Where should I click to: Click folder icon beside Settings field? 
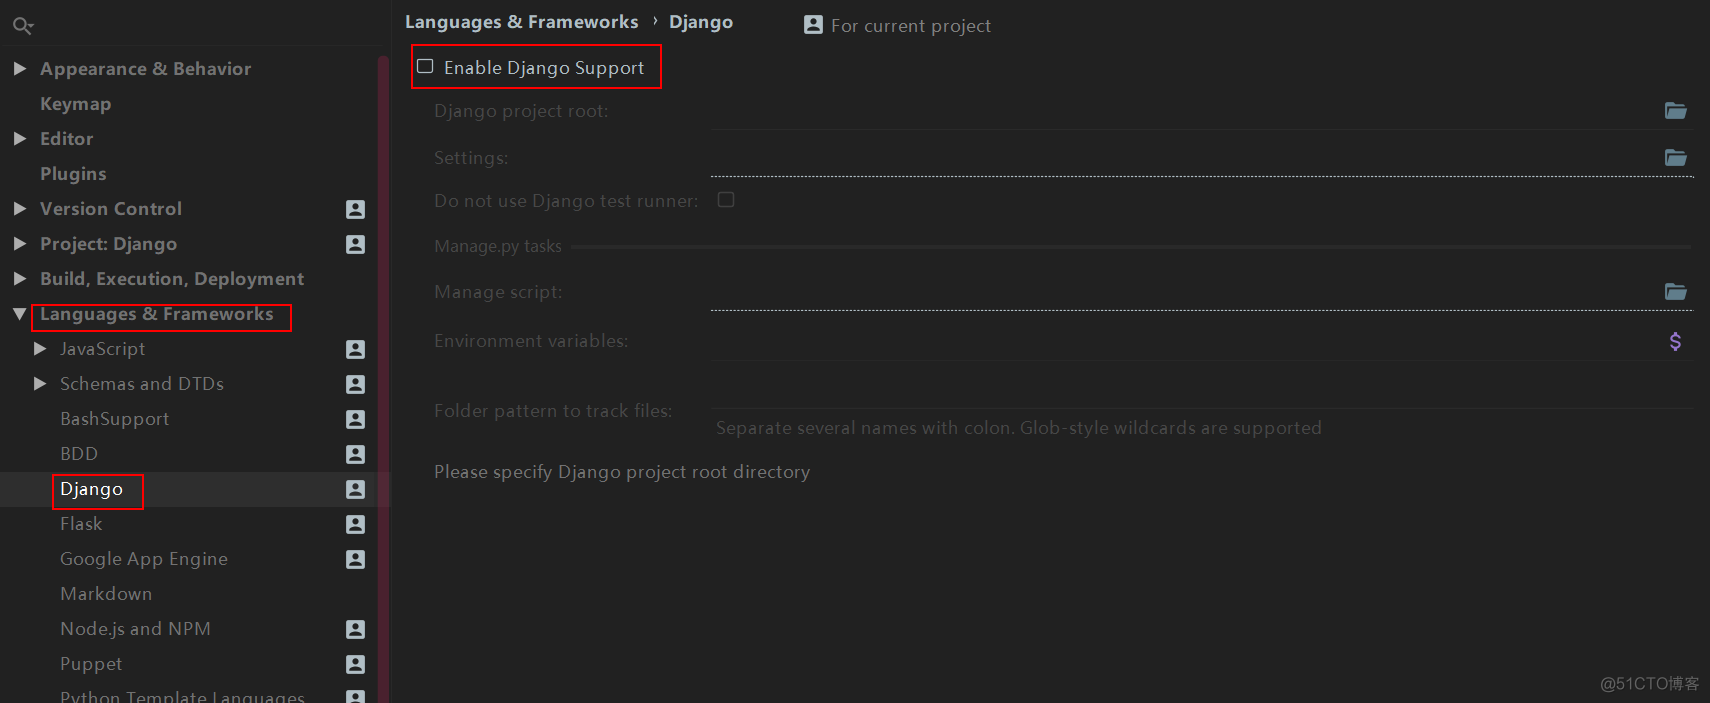(1675, 158)
